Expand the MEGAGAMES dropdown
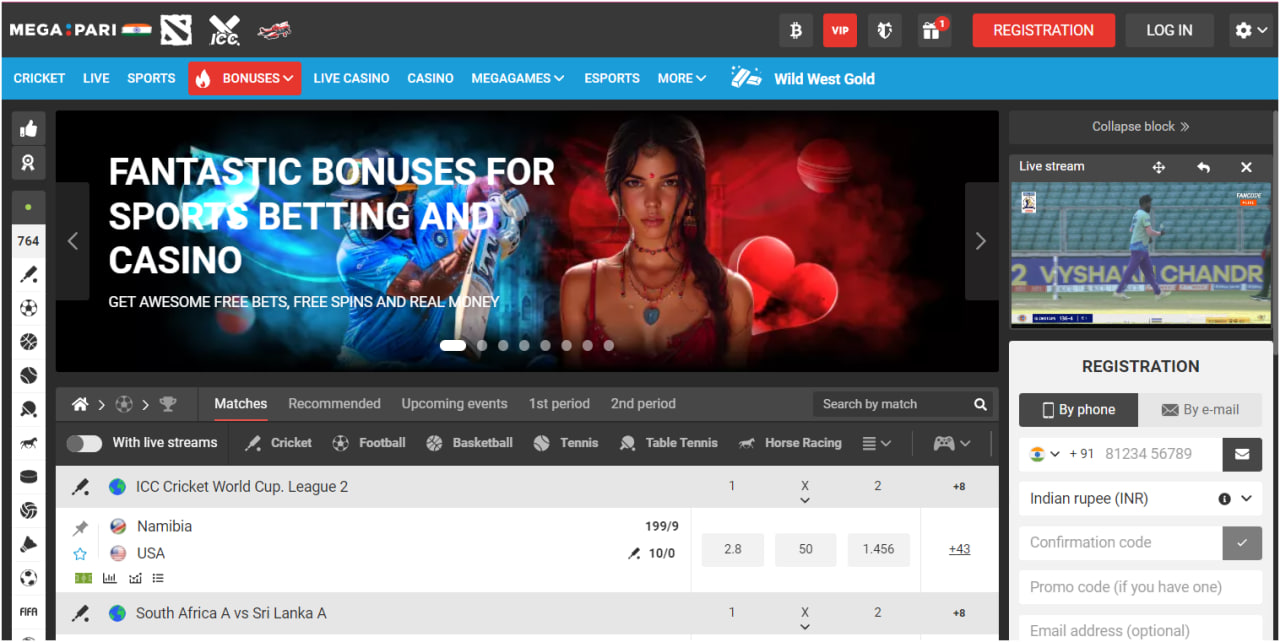Viewport: 1280px width, 642px height. click(x=518, y=78)
